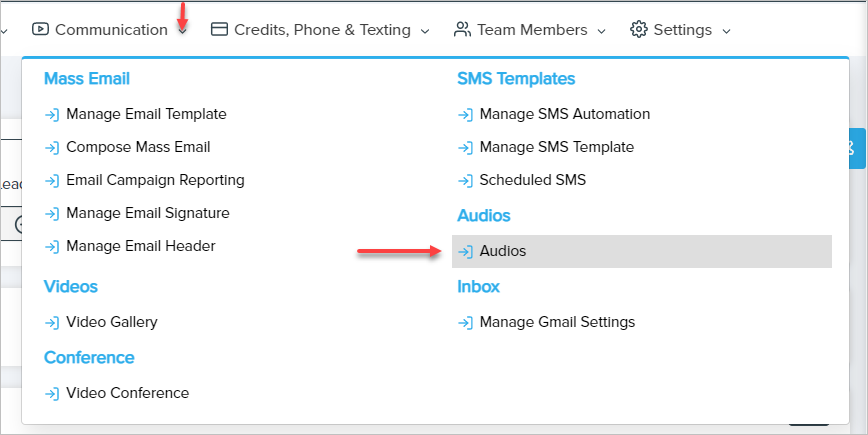Expand the Team Members dropdown chevron
Screen dimensions: 868x435
[x=601, y=31]
